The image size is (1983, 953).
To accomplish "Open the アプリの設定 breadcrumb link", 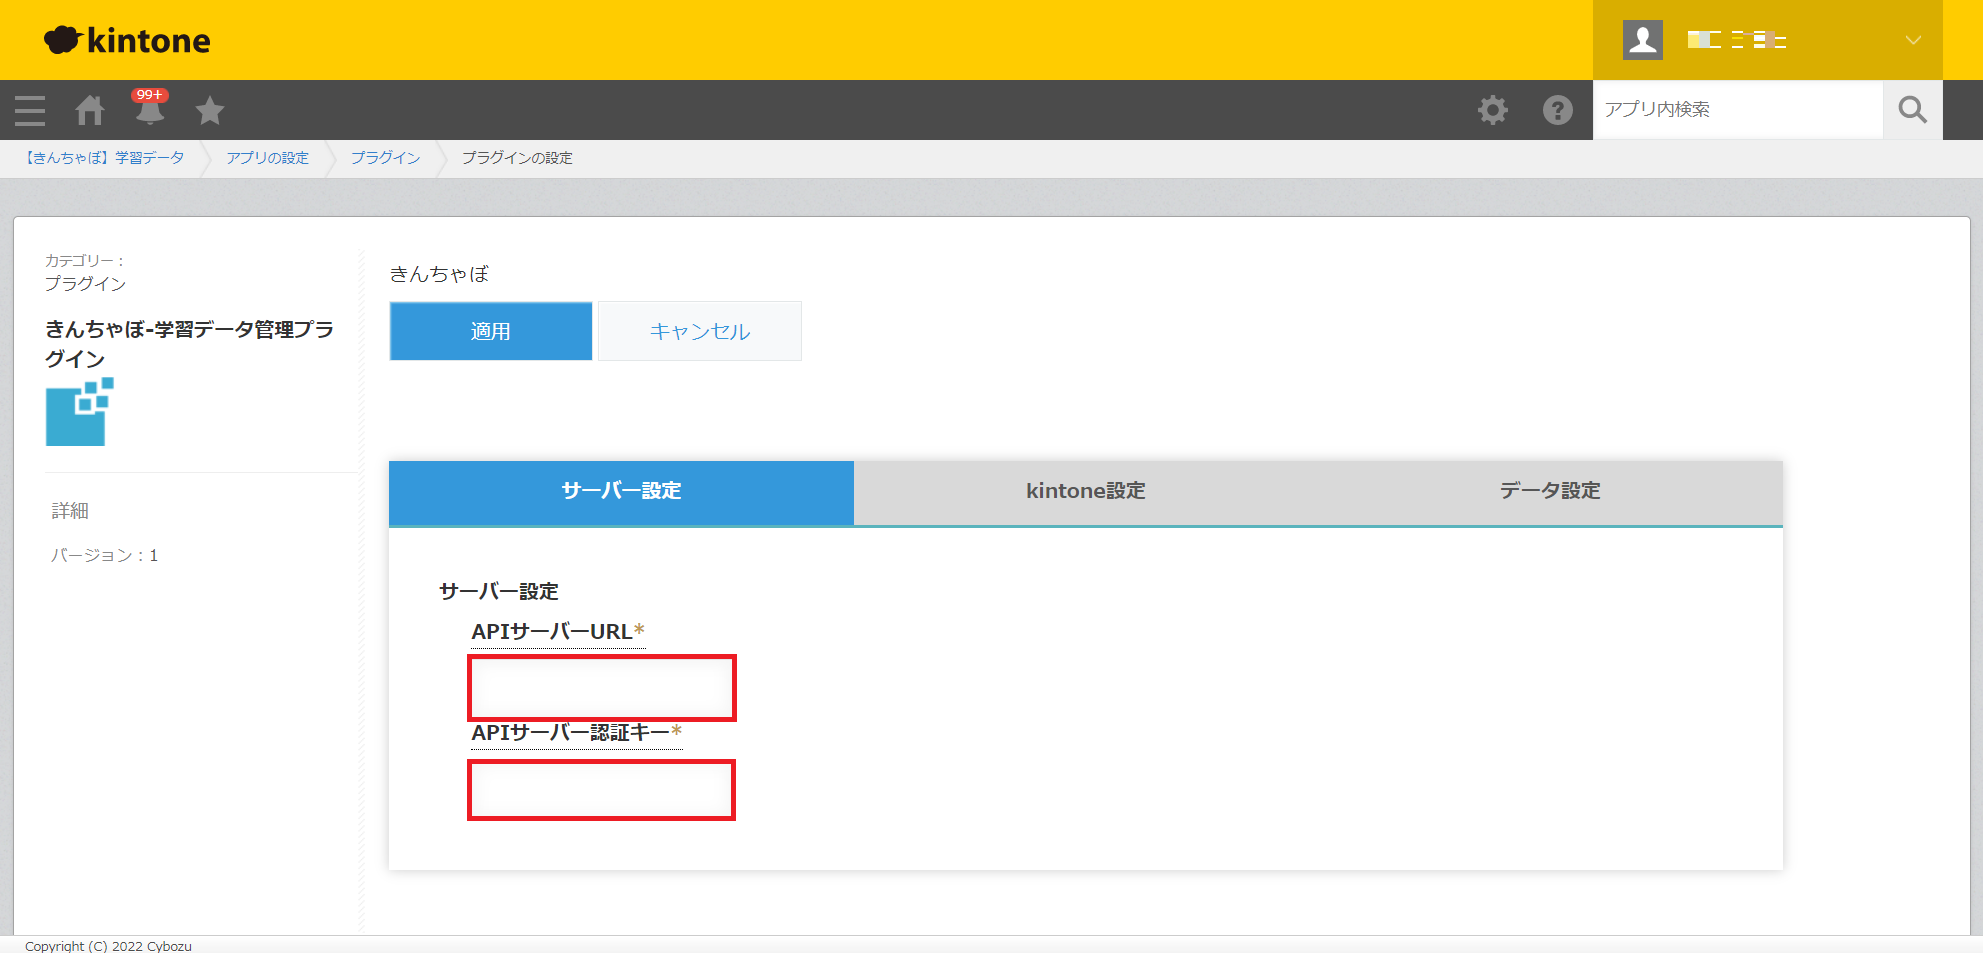I will tap(267, 158).
